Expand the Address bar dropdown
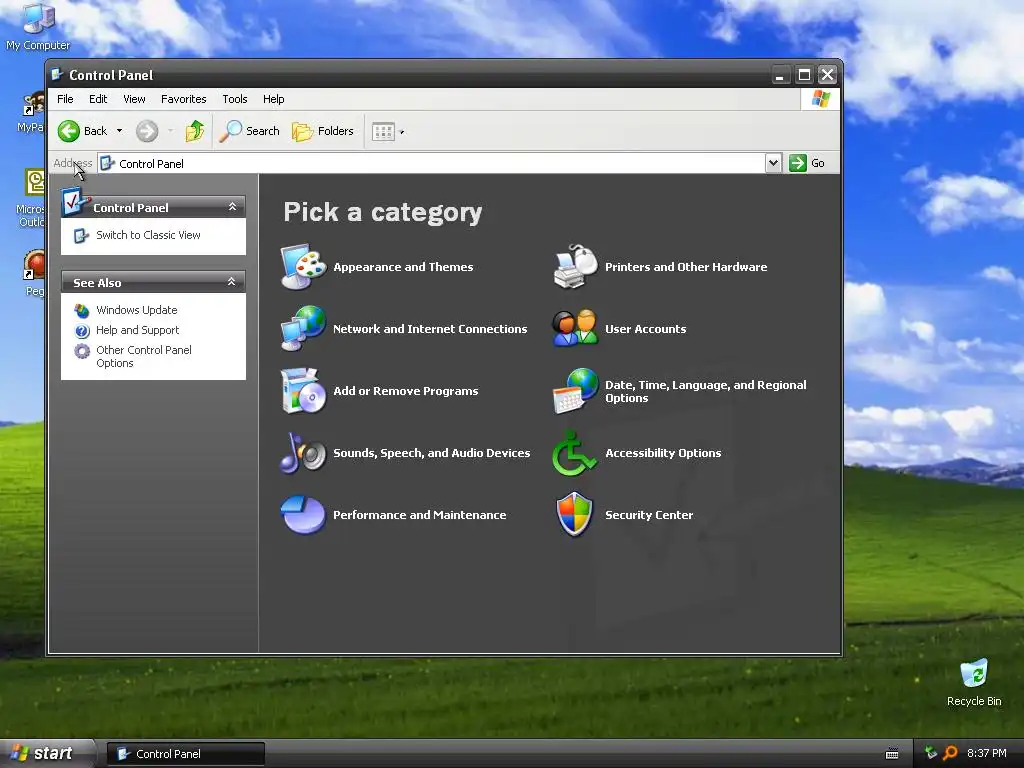Screen dimensions: 1024x768 (773, 163)
